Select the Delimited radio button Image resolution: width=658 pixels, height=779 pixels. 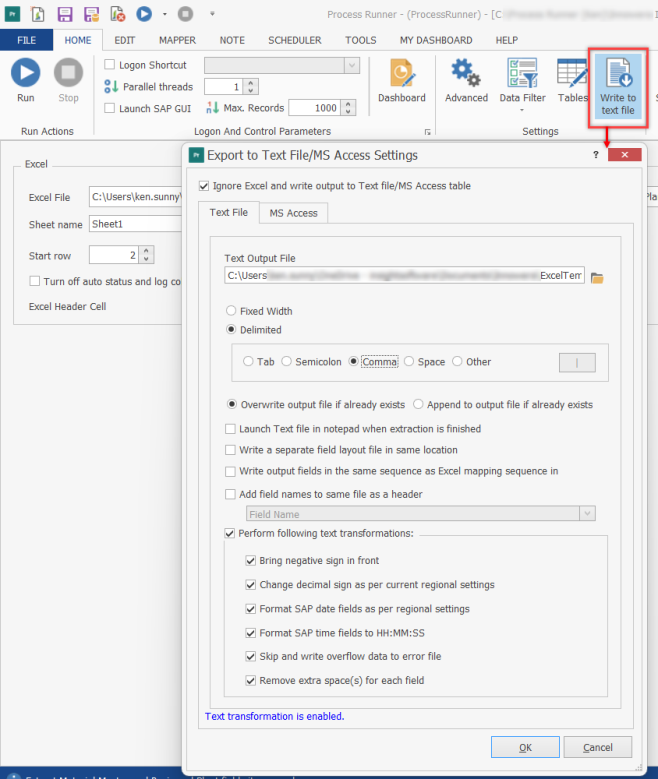point(231,329)
